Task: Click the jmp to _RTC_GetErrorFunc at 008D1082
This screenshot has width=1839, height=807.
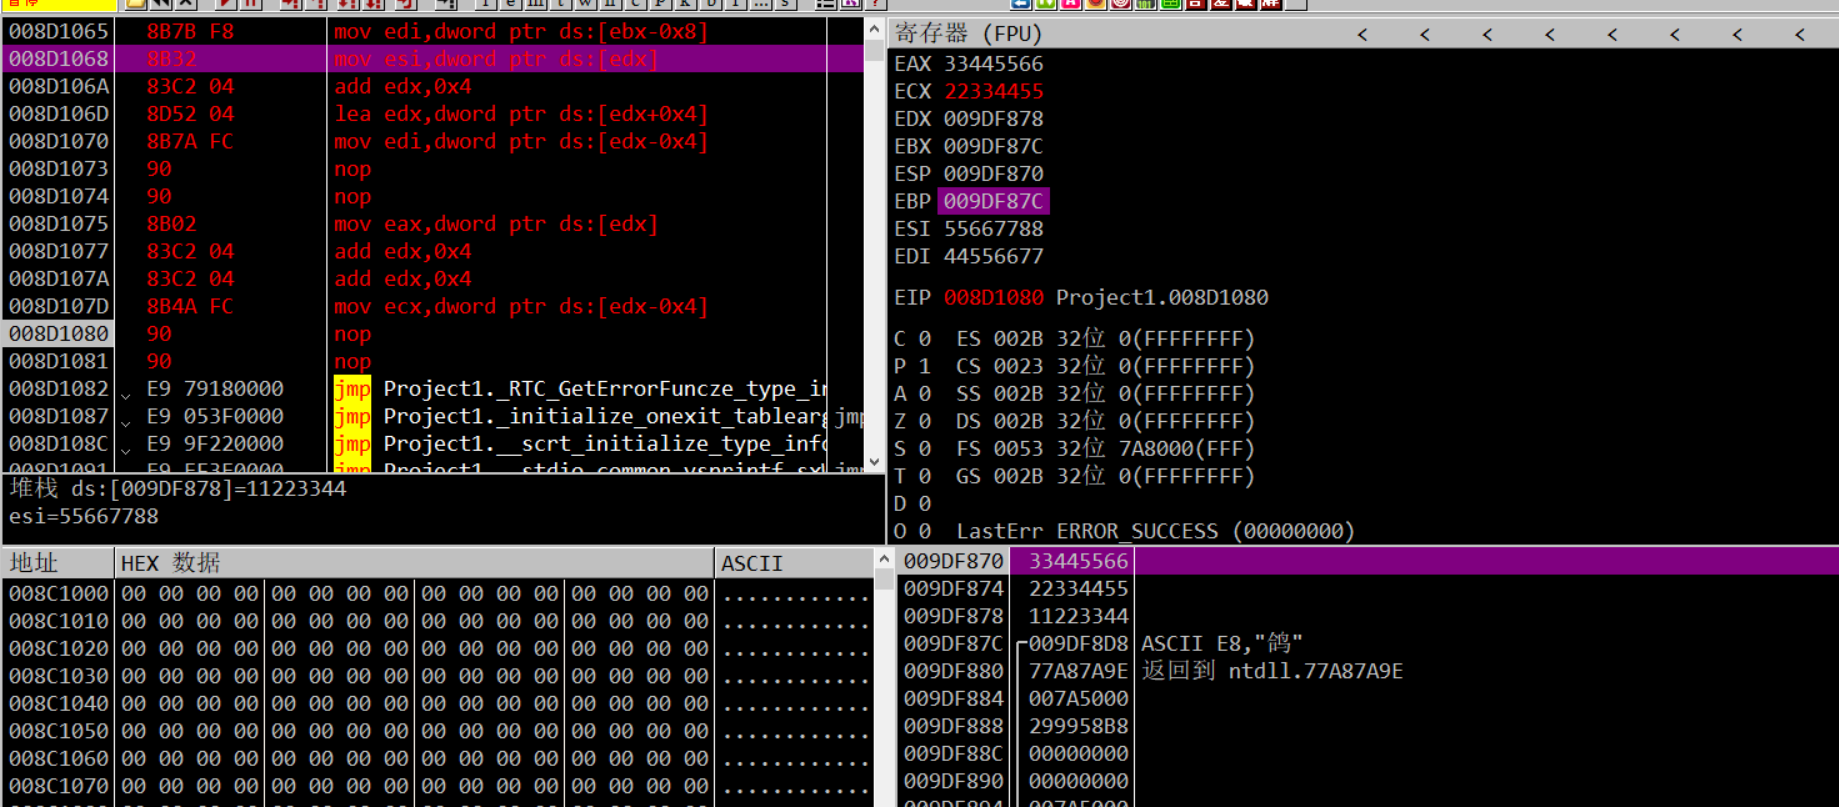Action: pyautogui.click(x=580, y=389)
